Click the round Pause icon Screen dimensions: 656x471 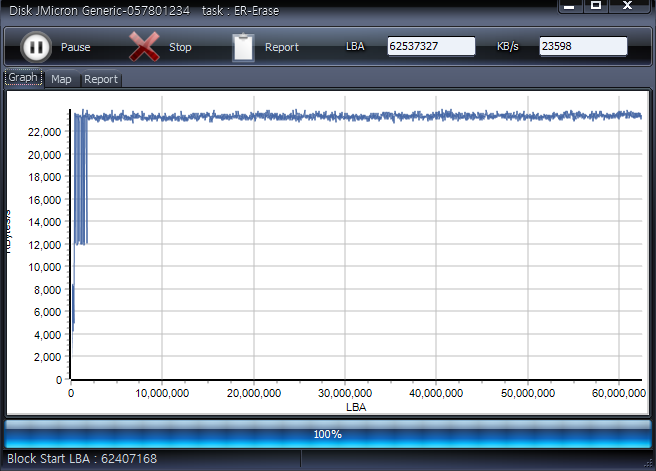coord(36,47)
